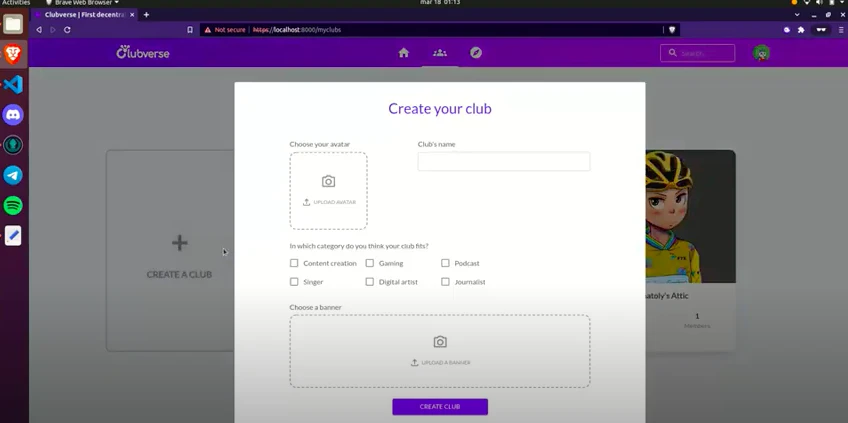
Task: Click the camera icon in avatar upload
Action: (328, 181)
